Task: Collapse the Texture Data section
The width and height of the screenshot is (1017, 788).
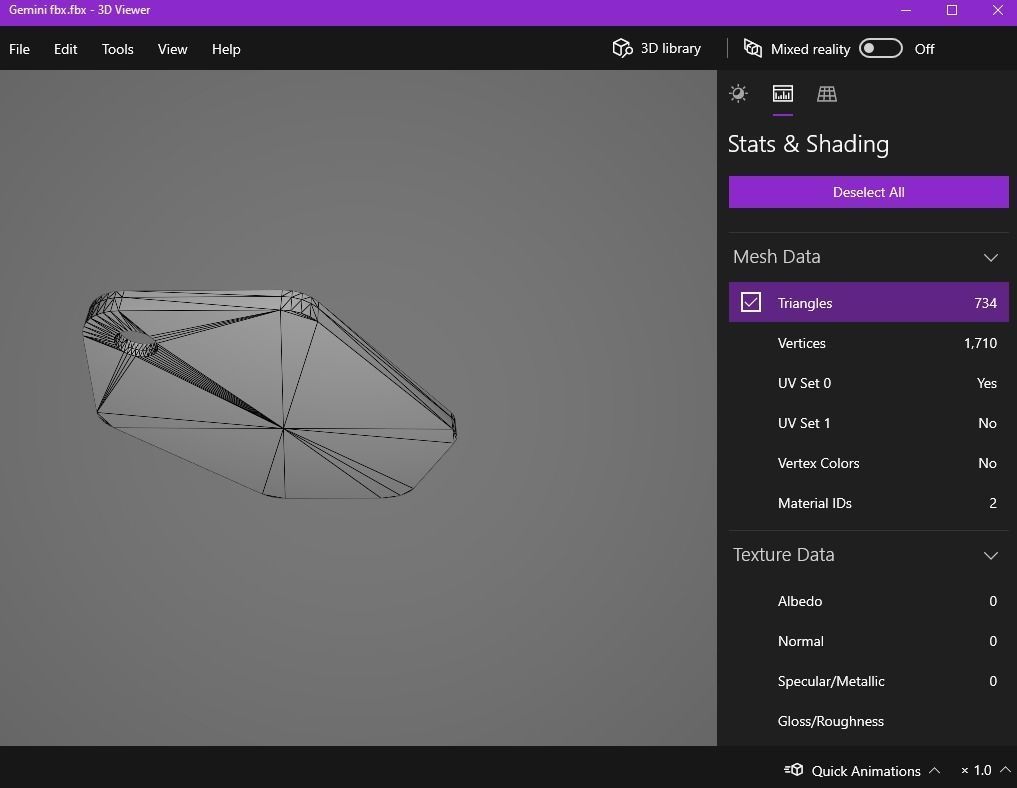Action: [x=990, y=556]
